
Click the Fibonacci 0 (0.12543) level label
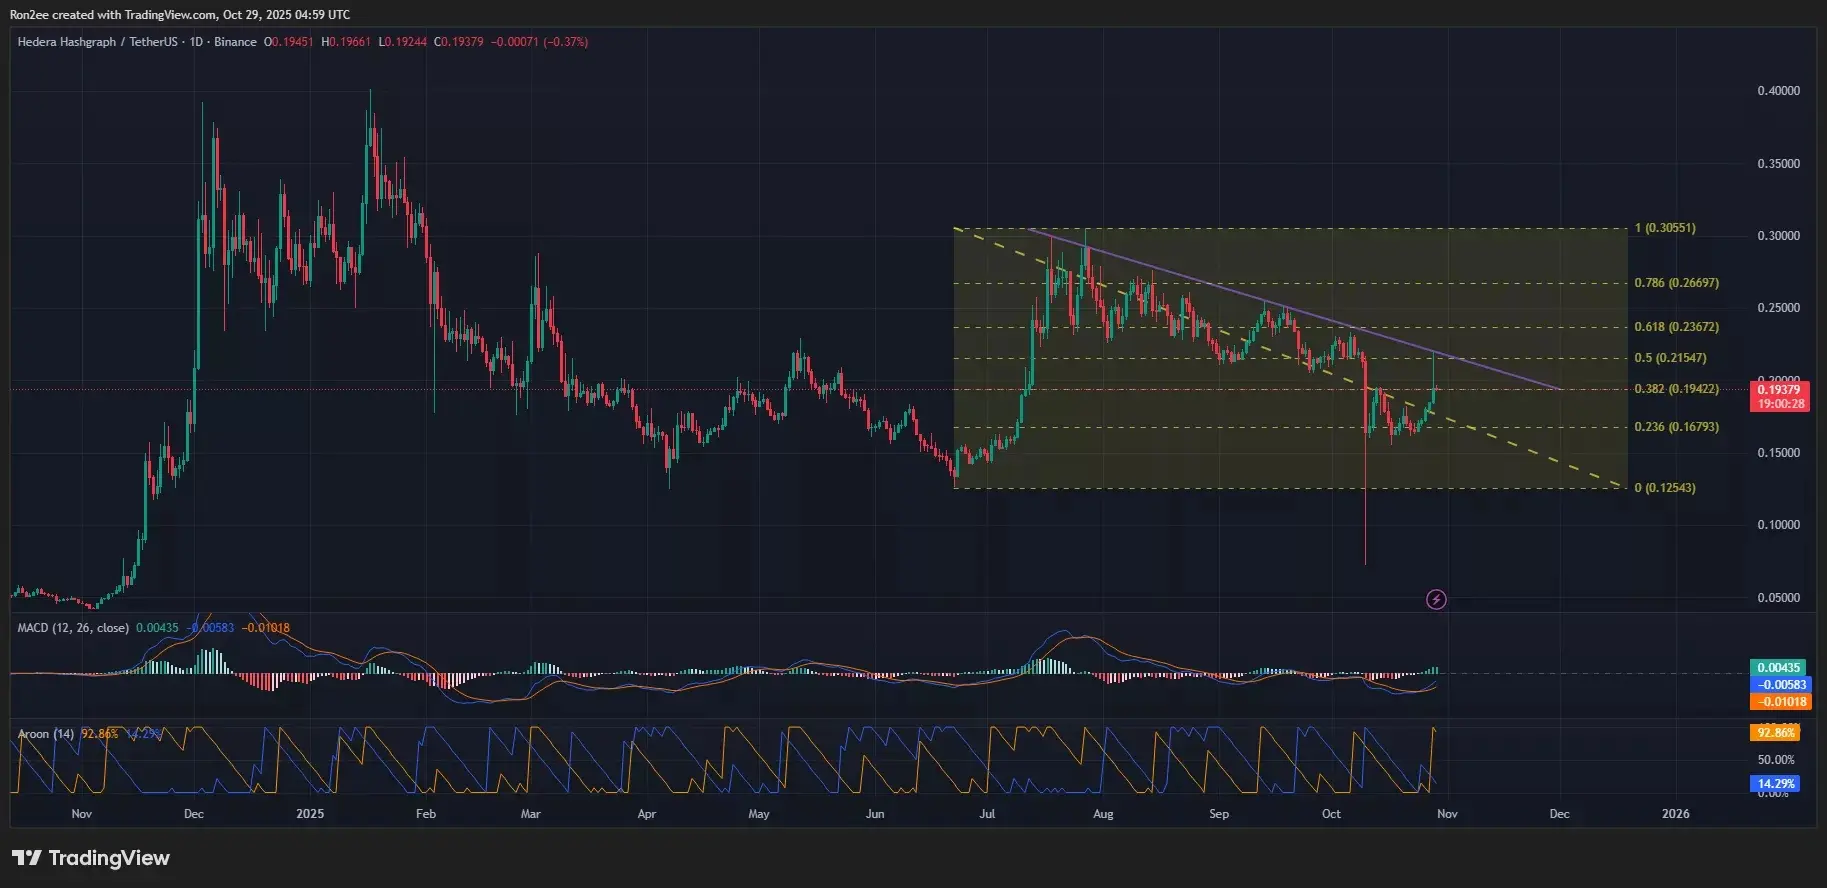click(x=1664, y=488)
